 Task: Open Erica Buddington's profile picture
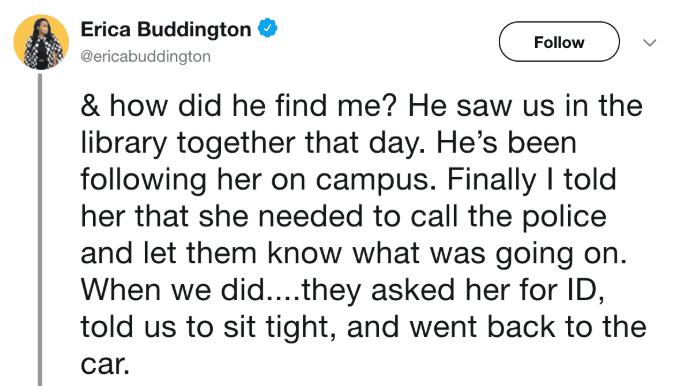[41, 42]
